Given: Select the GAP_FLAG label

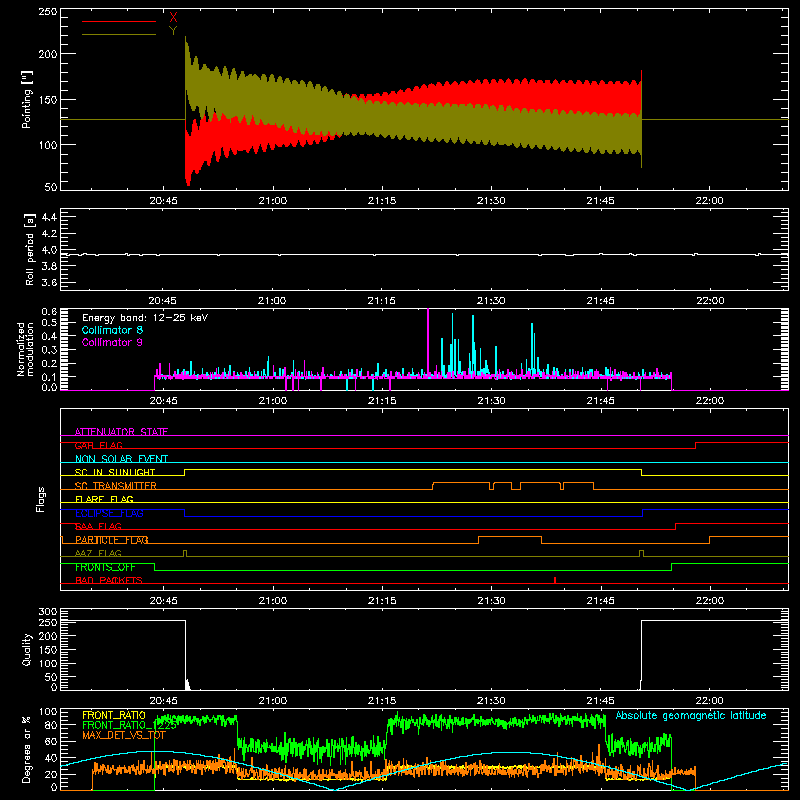Looking at the screenshot, I should tap(98, 445).
